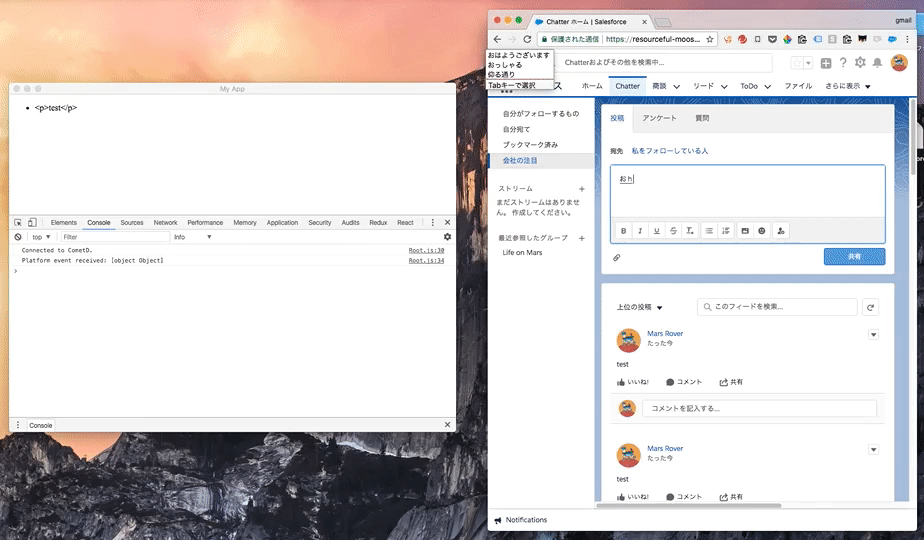The image size is (924, 540).
Task: Open the second Mars Rover post's action menu arrow
Action: (x=873, y=450)
